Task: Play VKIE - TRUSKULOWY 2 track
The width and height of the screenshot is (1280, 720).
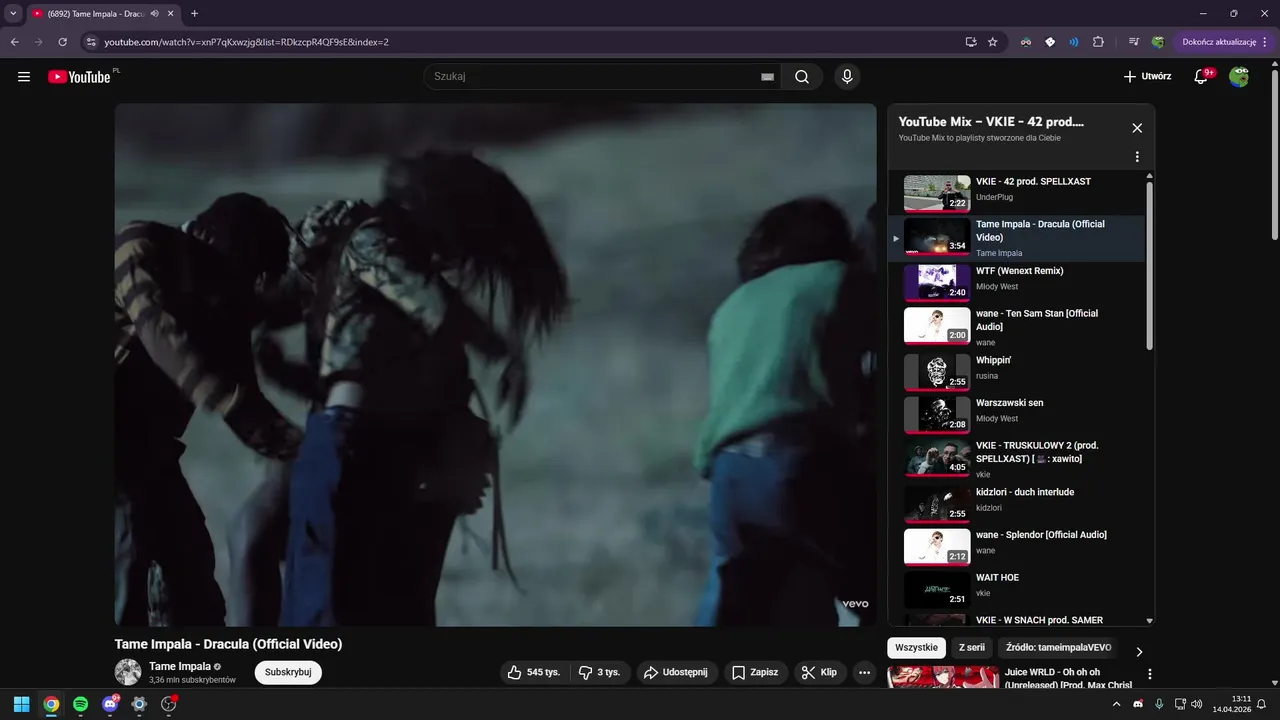Action: coord(1018,457)
